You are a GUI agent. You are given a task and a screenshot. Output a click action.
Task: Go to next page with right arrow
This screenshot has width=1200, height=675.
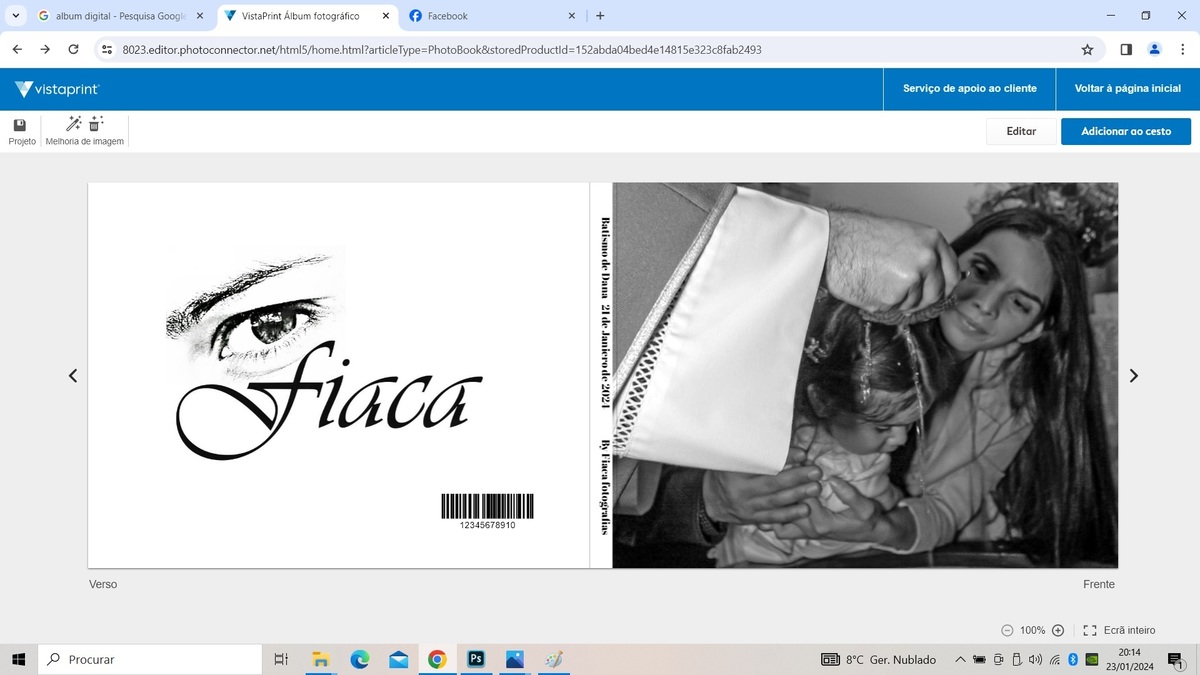pos(1133,376)
